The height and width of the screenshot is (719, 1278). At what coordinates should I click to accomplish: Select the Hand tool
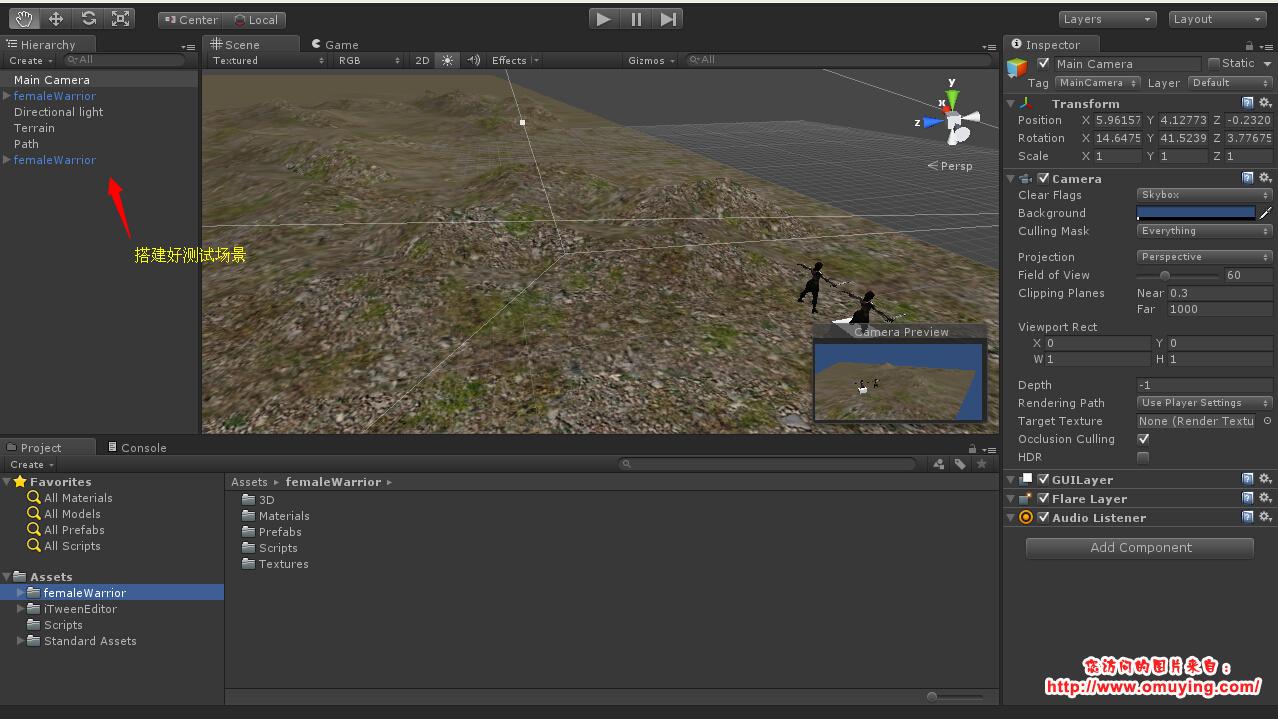point(25,19)
